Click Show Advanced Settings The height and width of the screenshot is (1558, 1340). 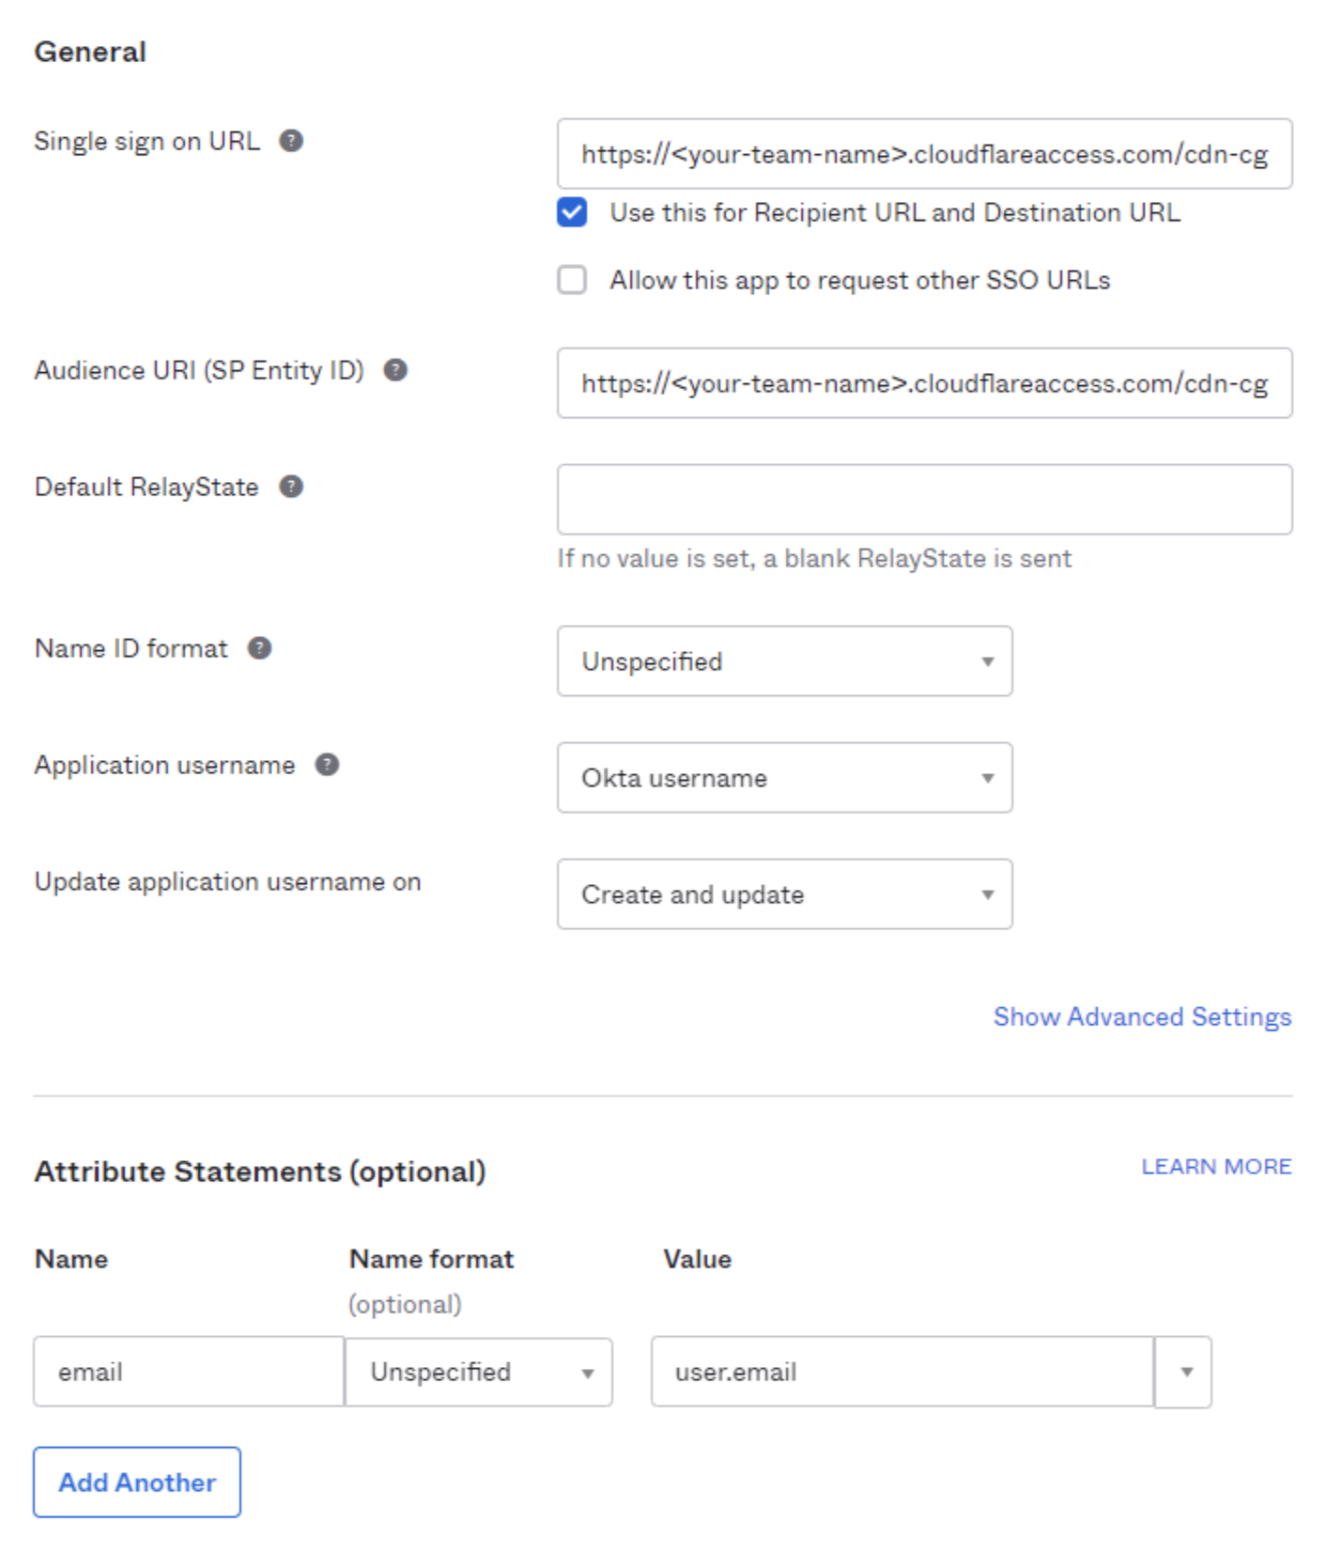click(x=1142, y=1017)
